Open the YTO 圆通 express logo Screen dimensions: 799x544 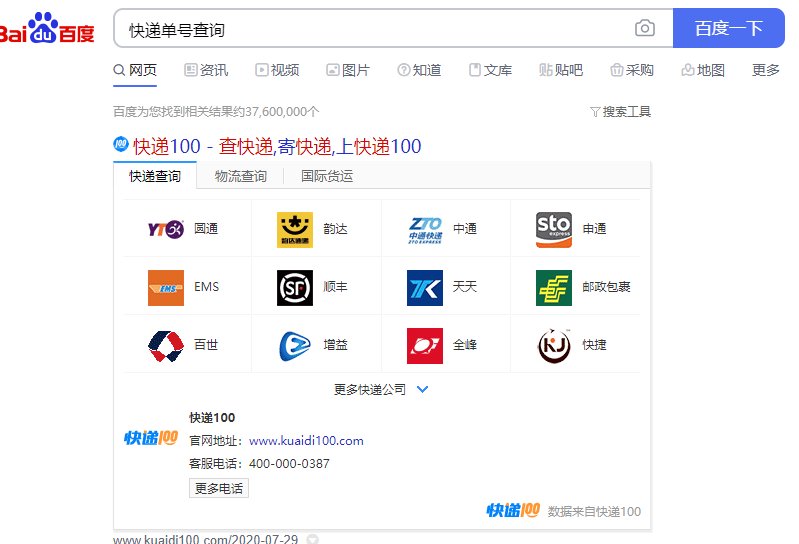pyautogui.click(x=165, y=229)
